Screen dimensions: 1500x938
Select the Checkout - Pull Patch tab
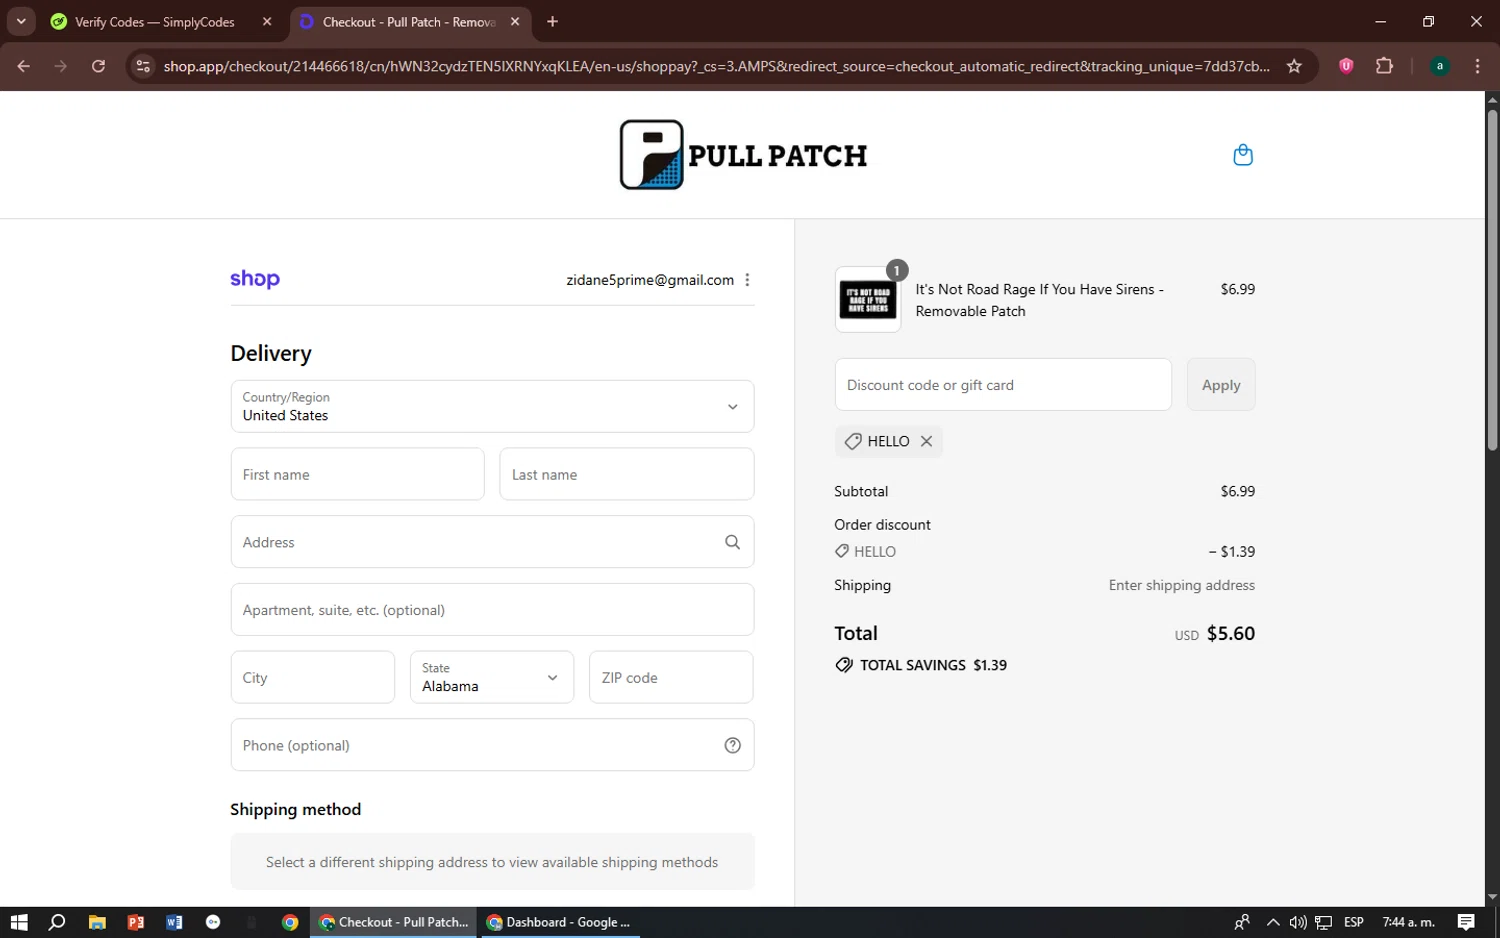(408, 22)
